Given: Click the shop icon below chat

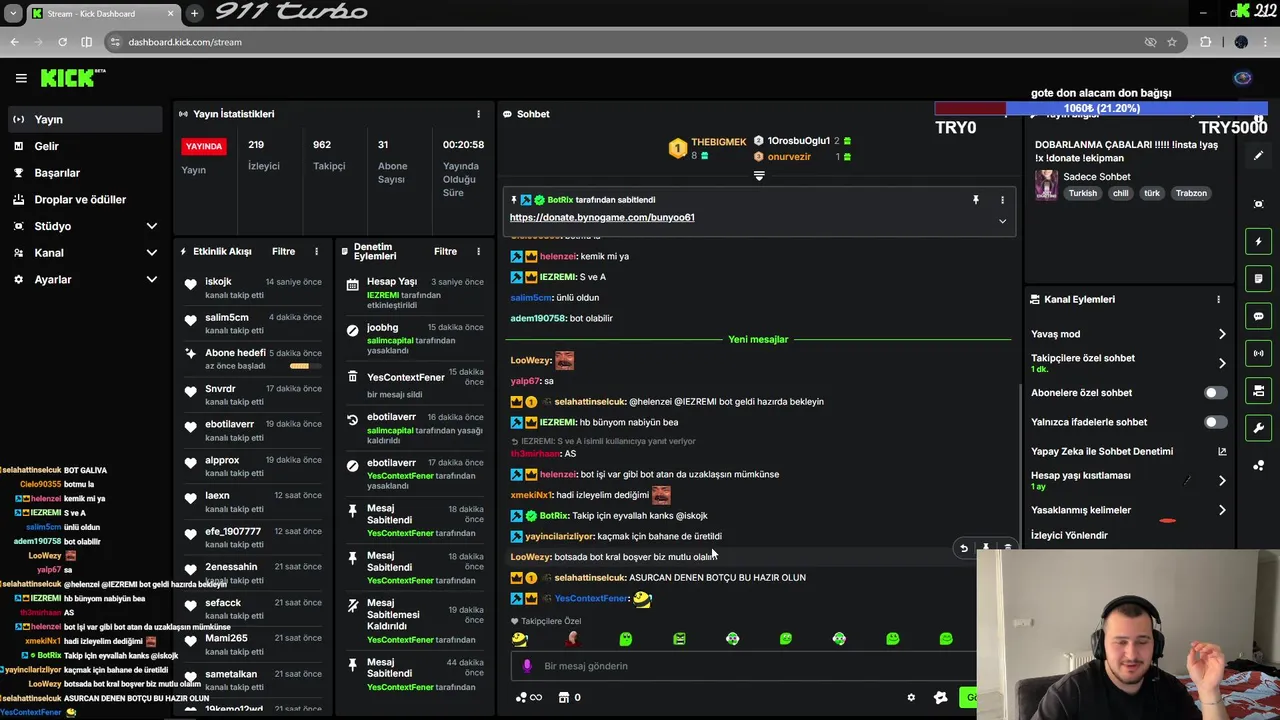Looking at the screenshot, I should [x=563, y=698].
